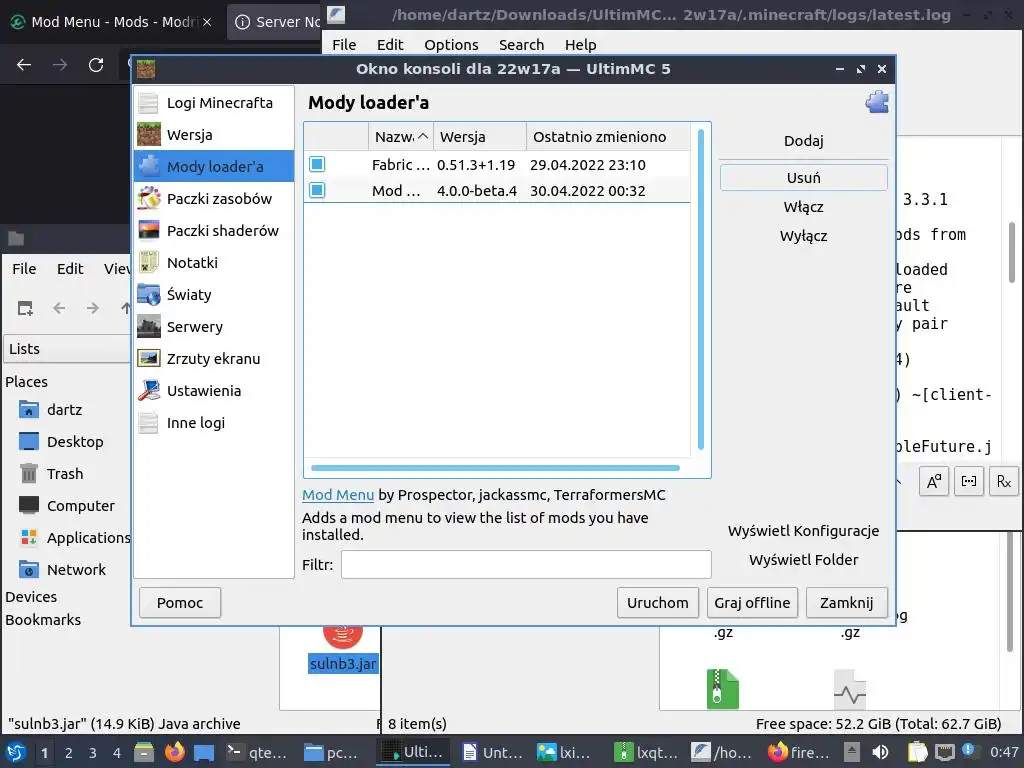Viewport: 1024px width, 768px height.
Task: Click Graj offline button
Action: tap(752, 603)
